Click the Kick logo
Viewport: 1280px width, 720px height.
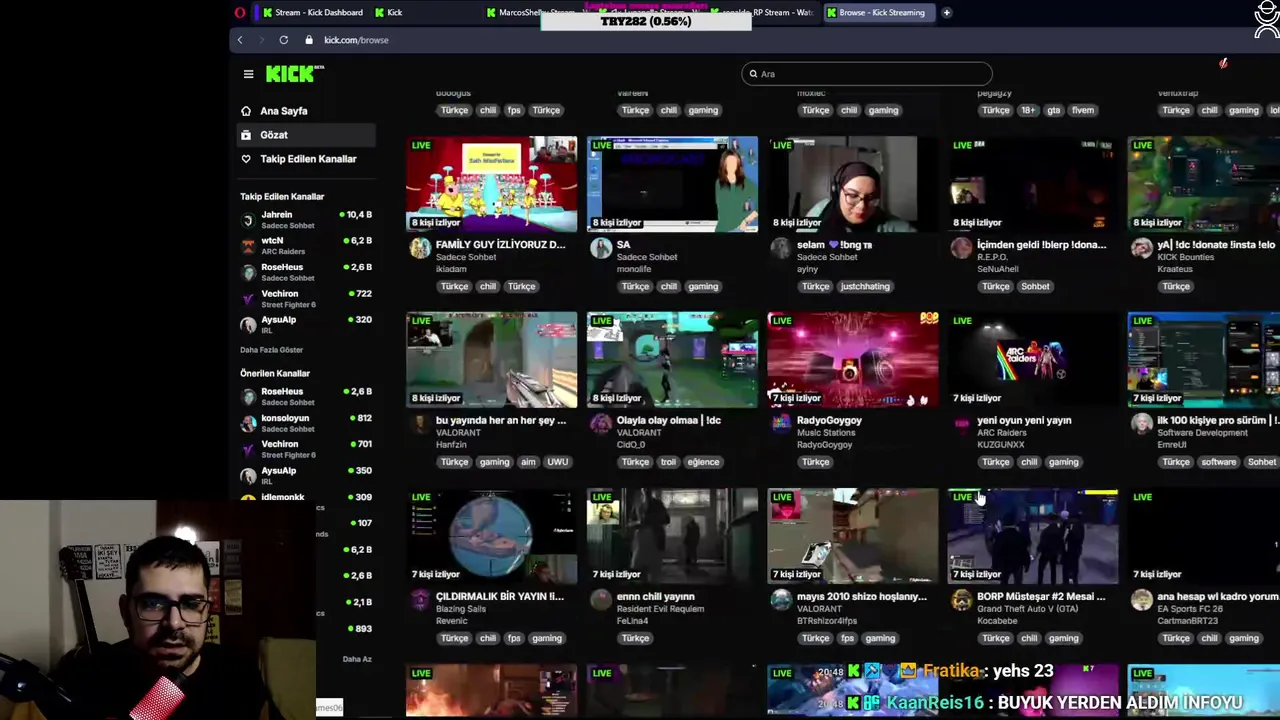point(295,74)
